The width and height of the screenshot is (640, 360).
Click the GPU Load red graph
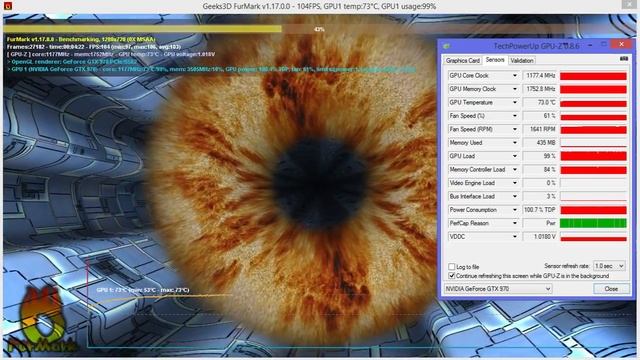click(593, 156)
